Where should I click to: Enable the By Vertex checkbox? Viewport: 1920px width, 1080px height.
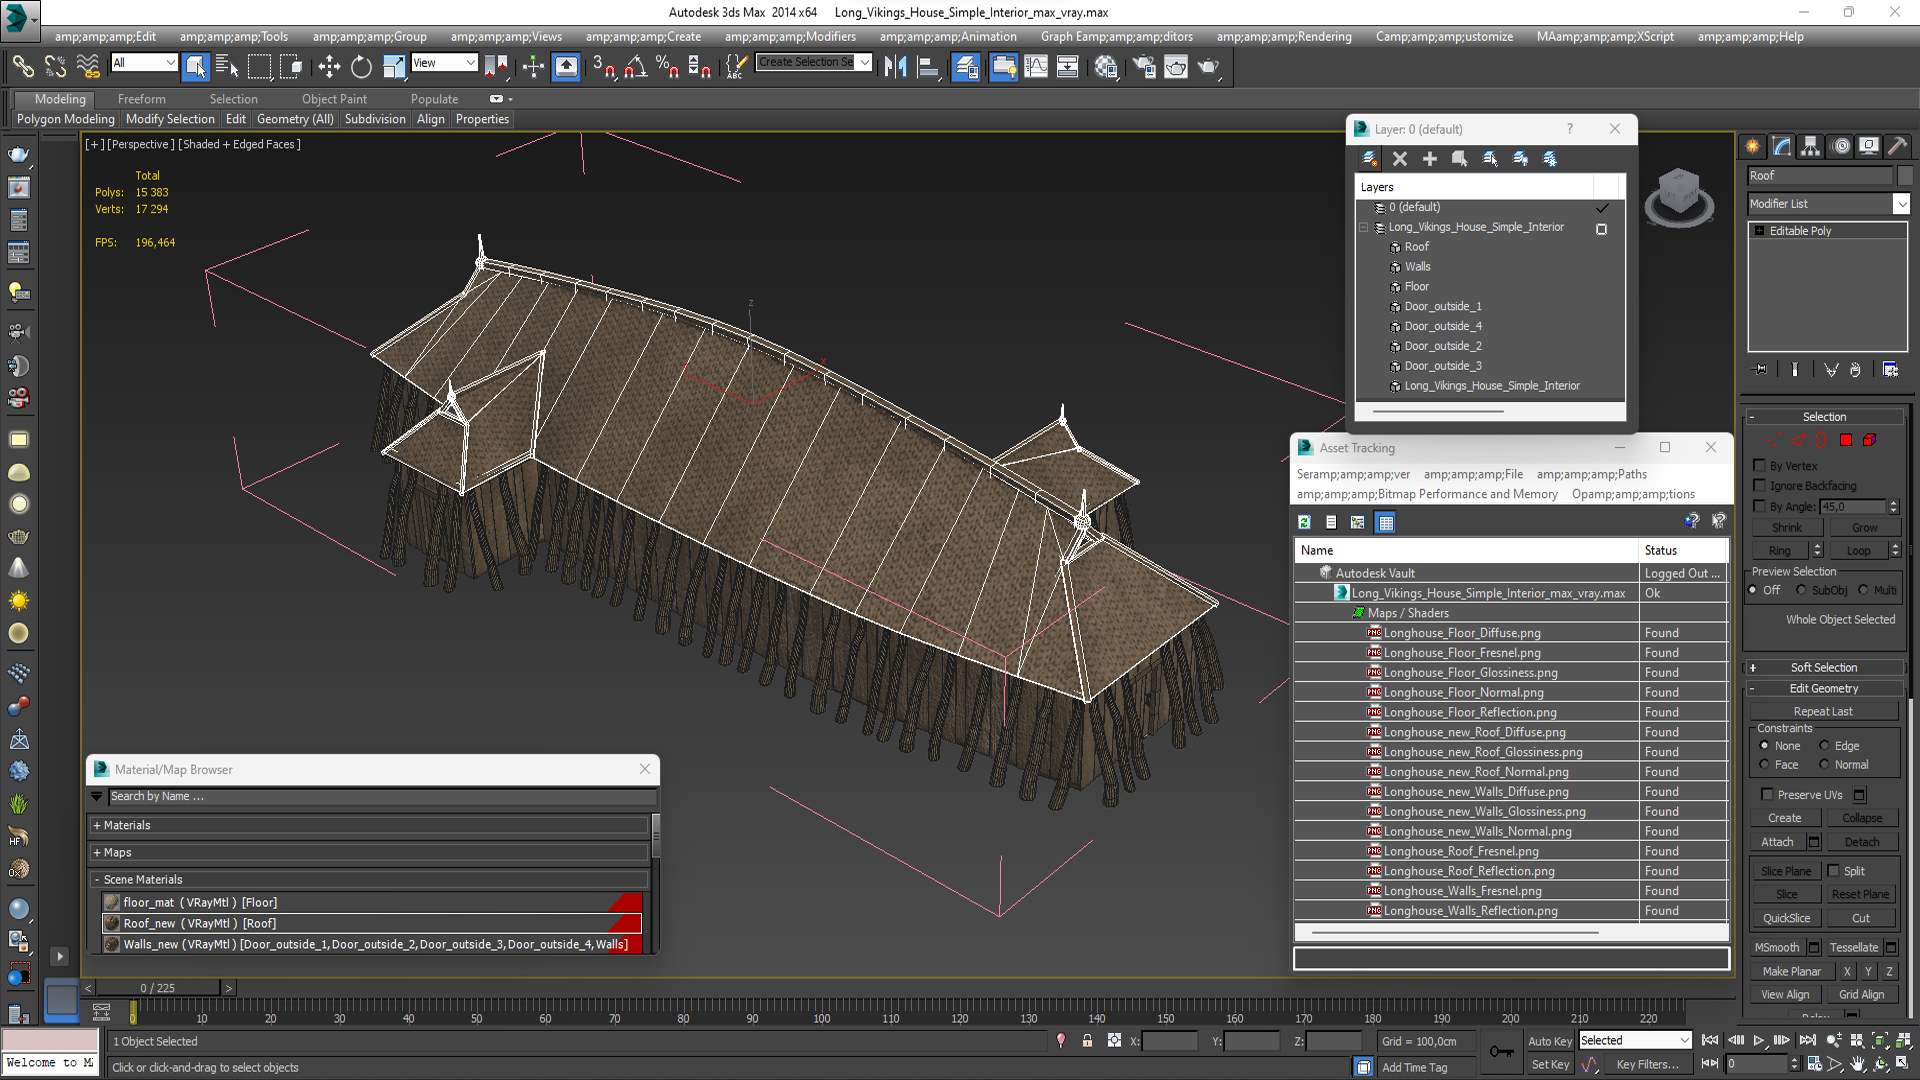click(x=1760, y=466)
